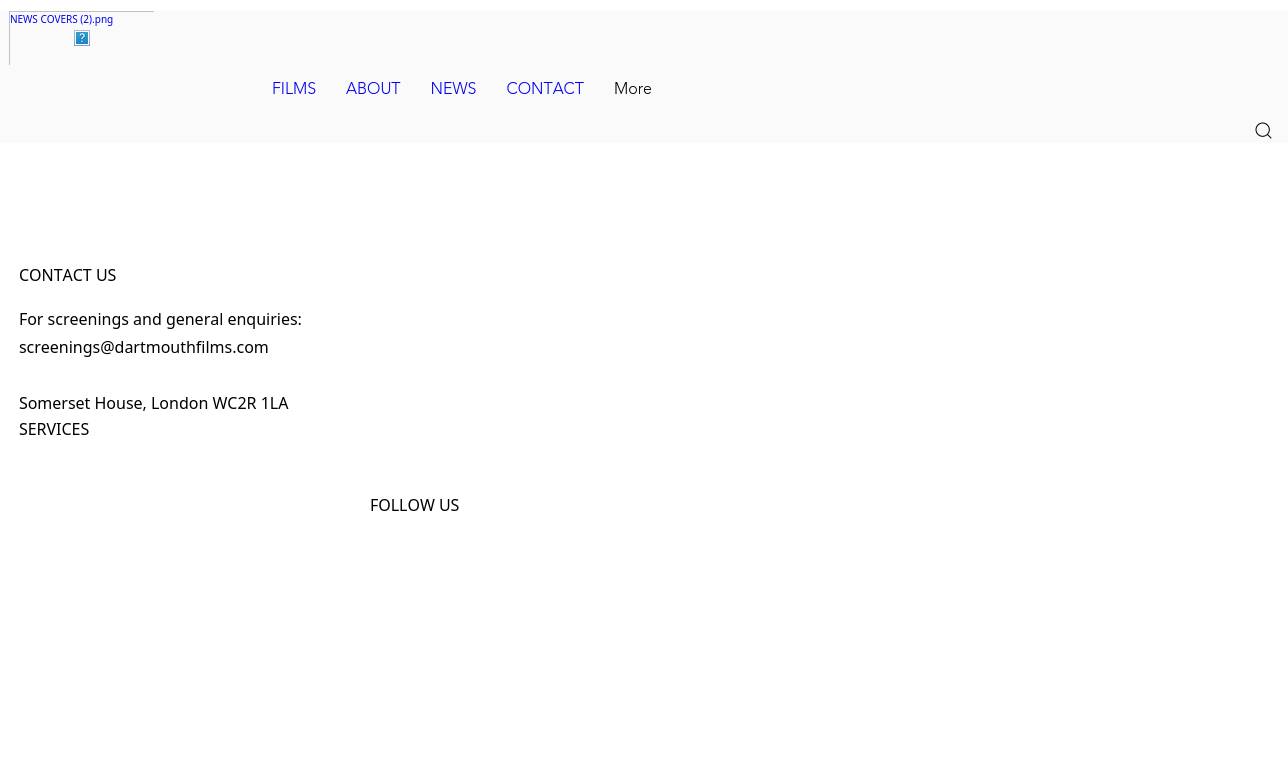Click the WC2R 1LA postcode text

click(250, 403)
